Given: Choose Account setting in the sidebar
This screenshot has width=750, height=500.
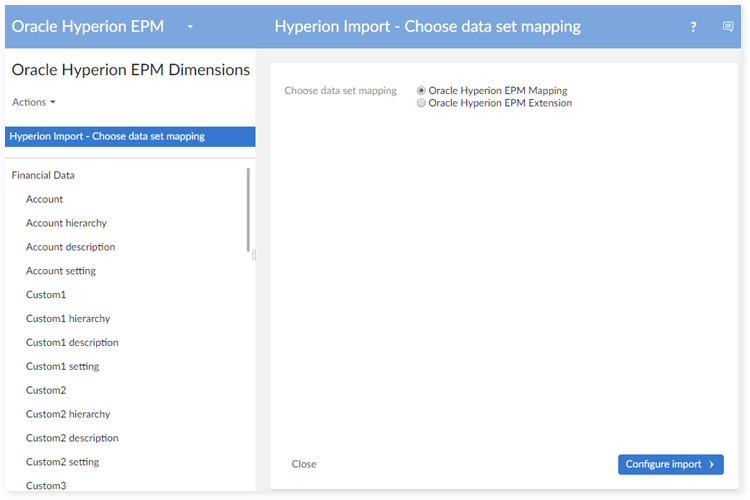Looking at the screenshot, I should 61,271.
